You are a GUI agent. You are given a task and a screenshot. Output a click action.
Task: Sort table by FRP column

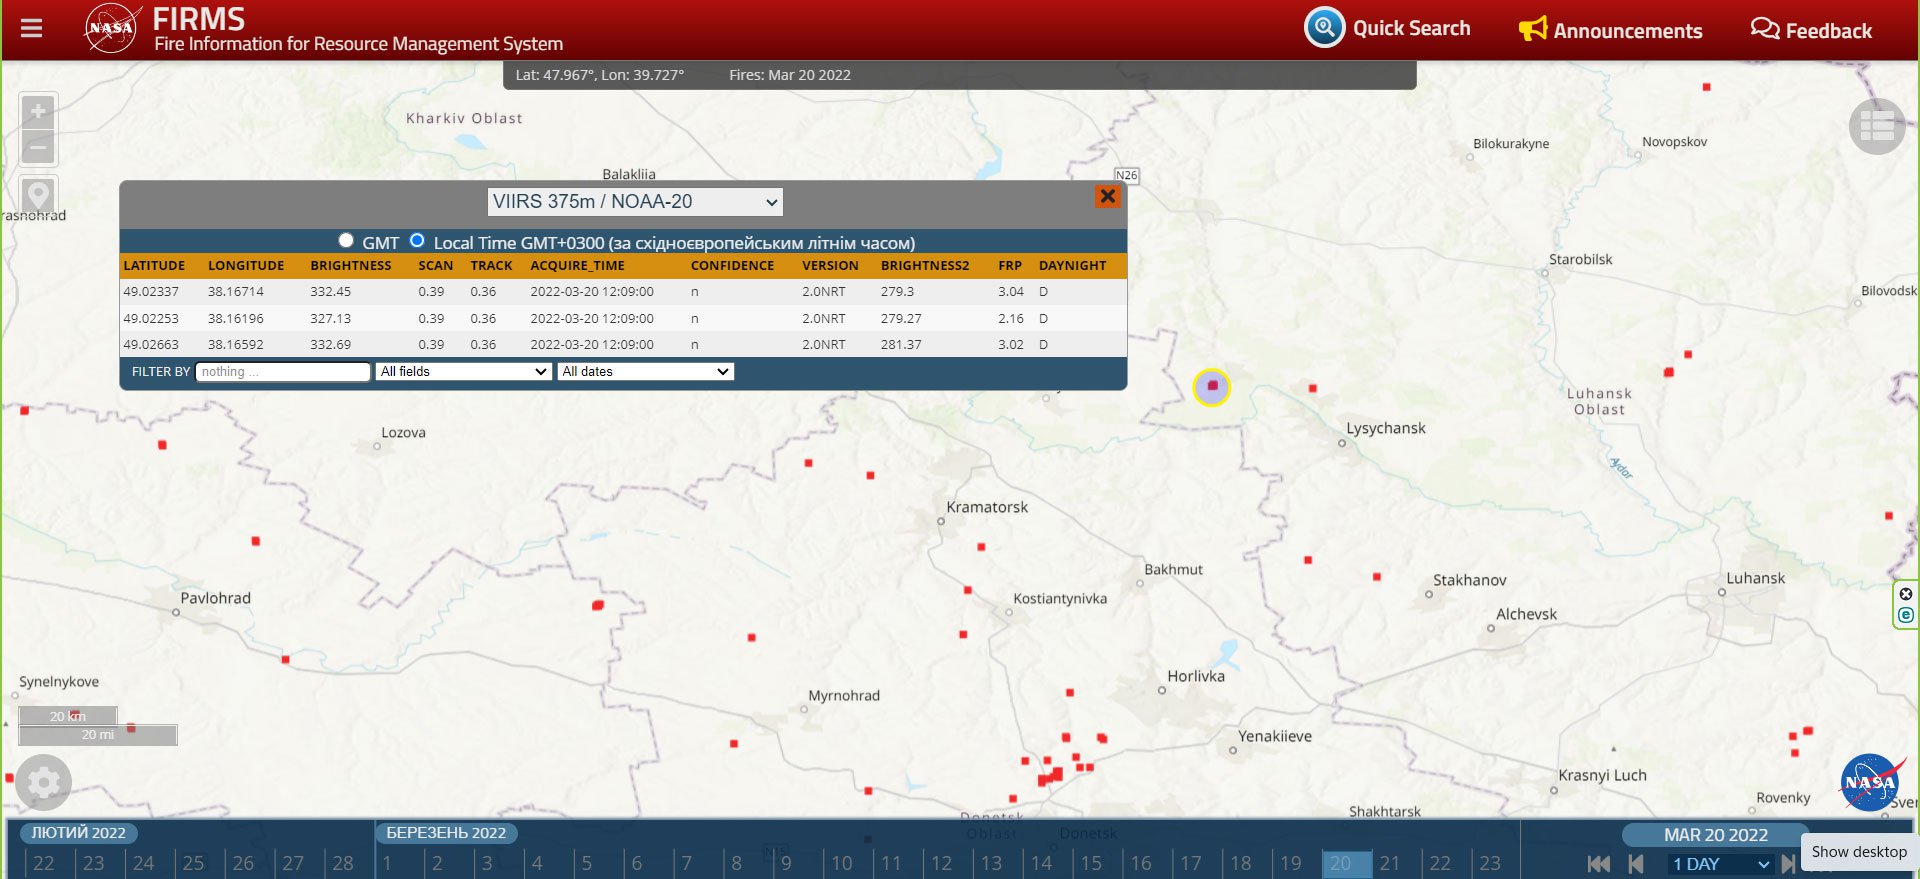[x=1010, y=266]
